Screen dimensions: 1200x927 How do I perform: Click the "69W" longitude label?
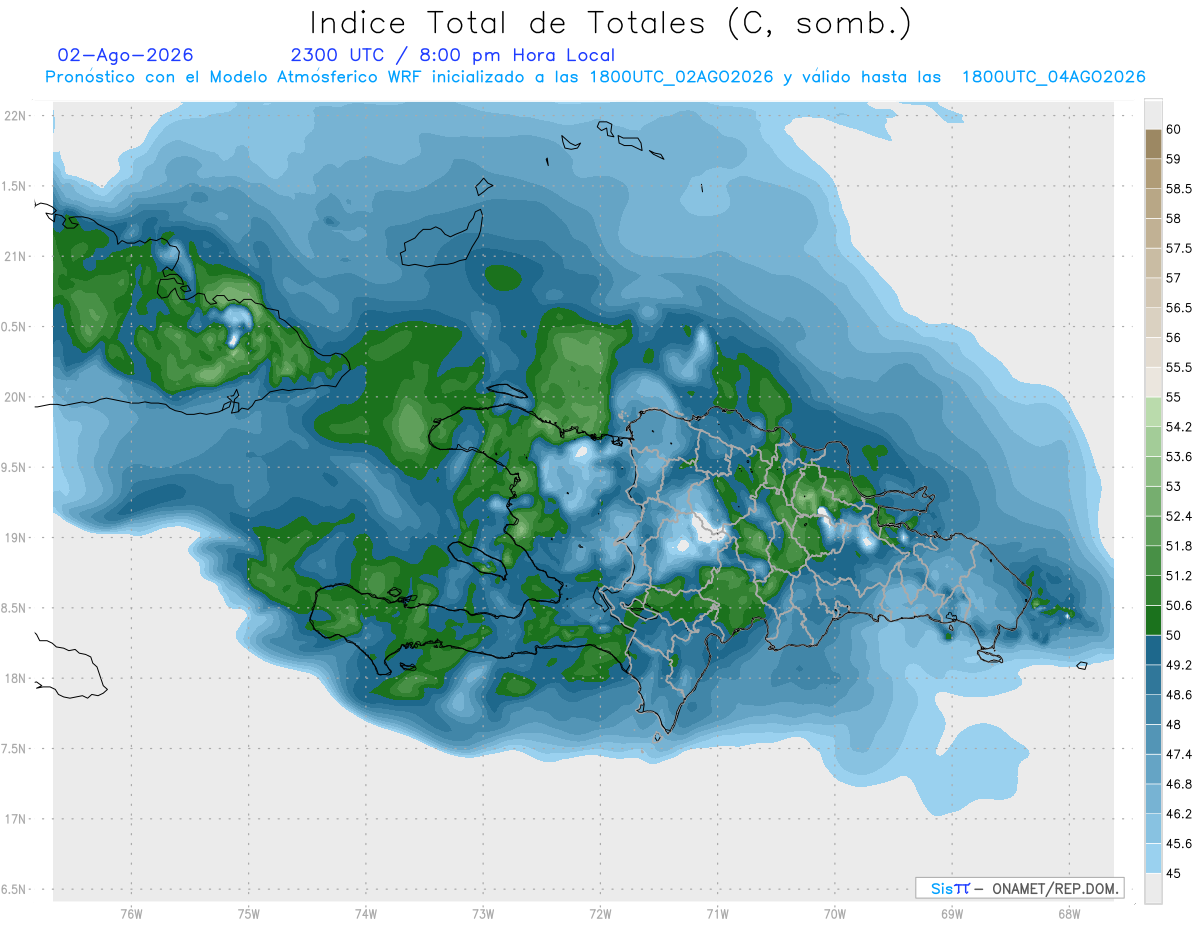(951, 914)
